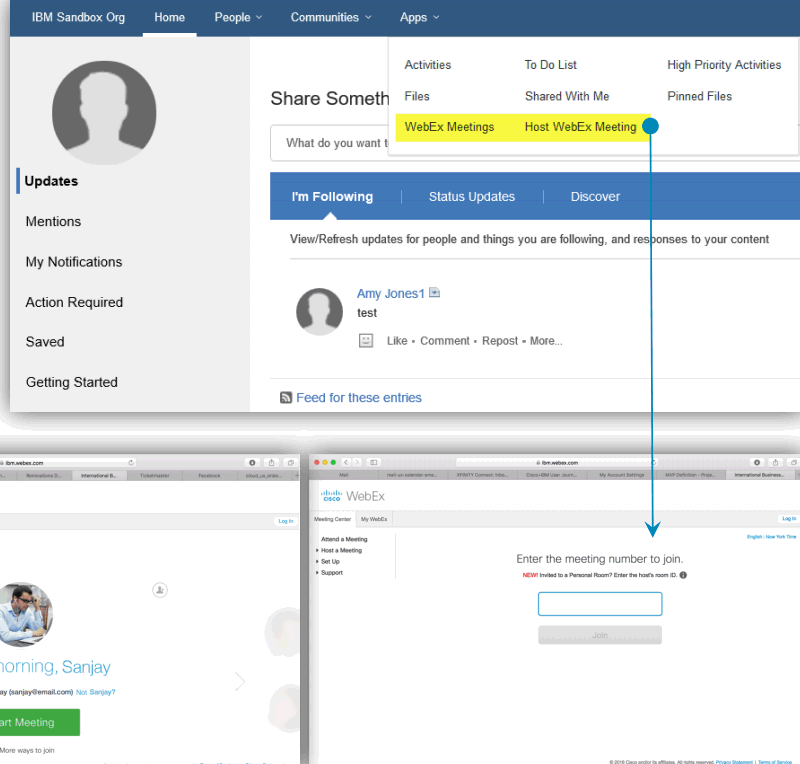Select My WebEx tab
The height and width of the screenshot is (764, 800).
pos(374,519)
